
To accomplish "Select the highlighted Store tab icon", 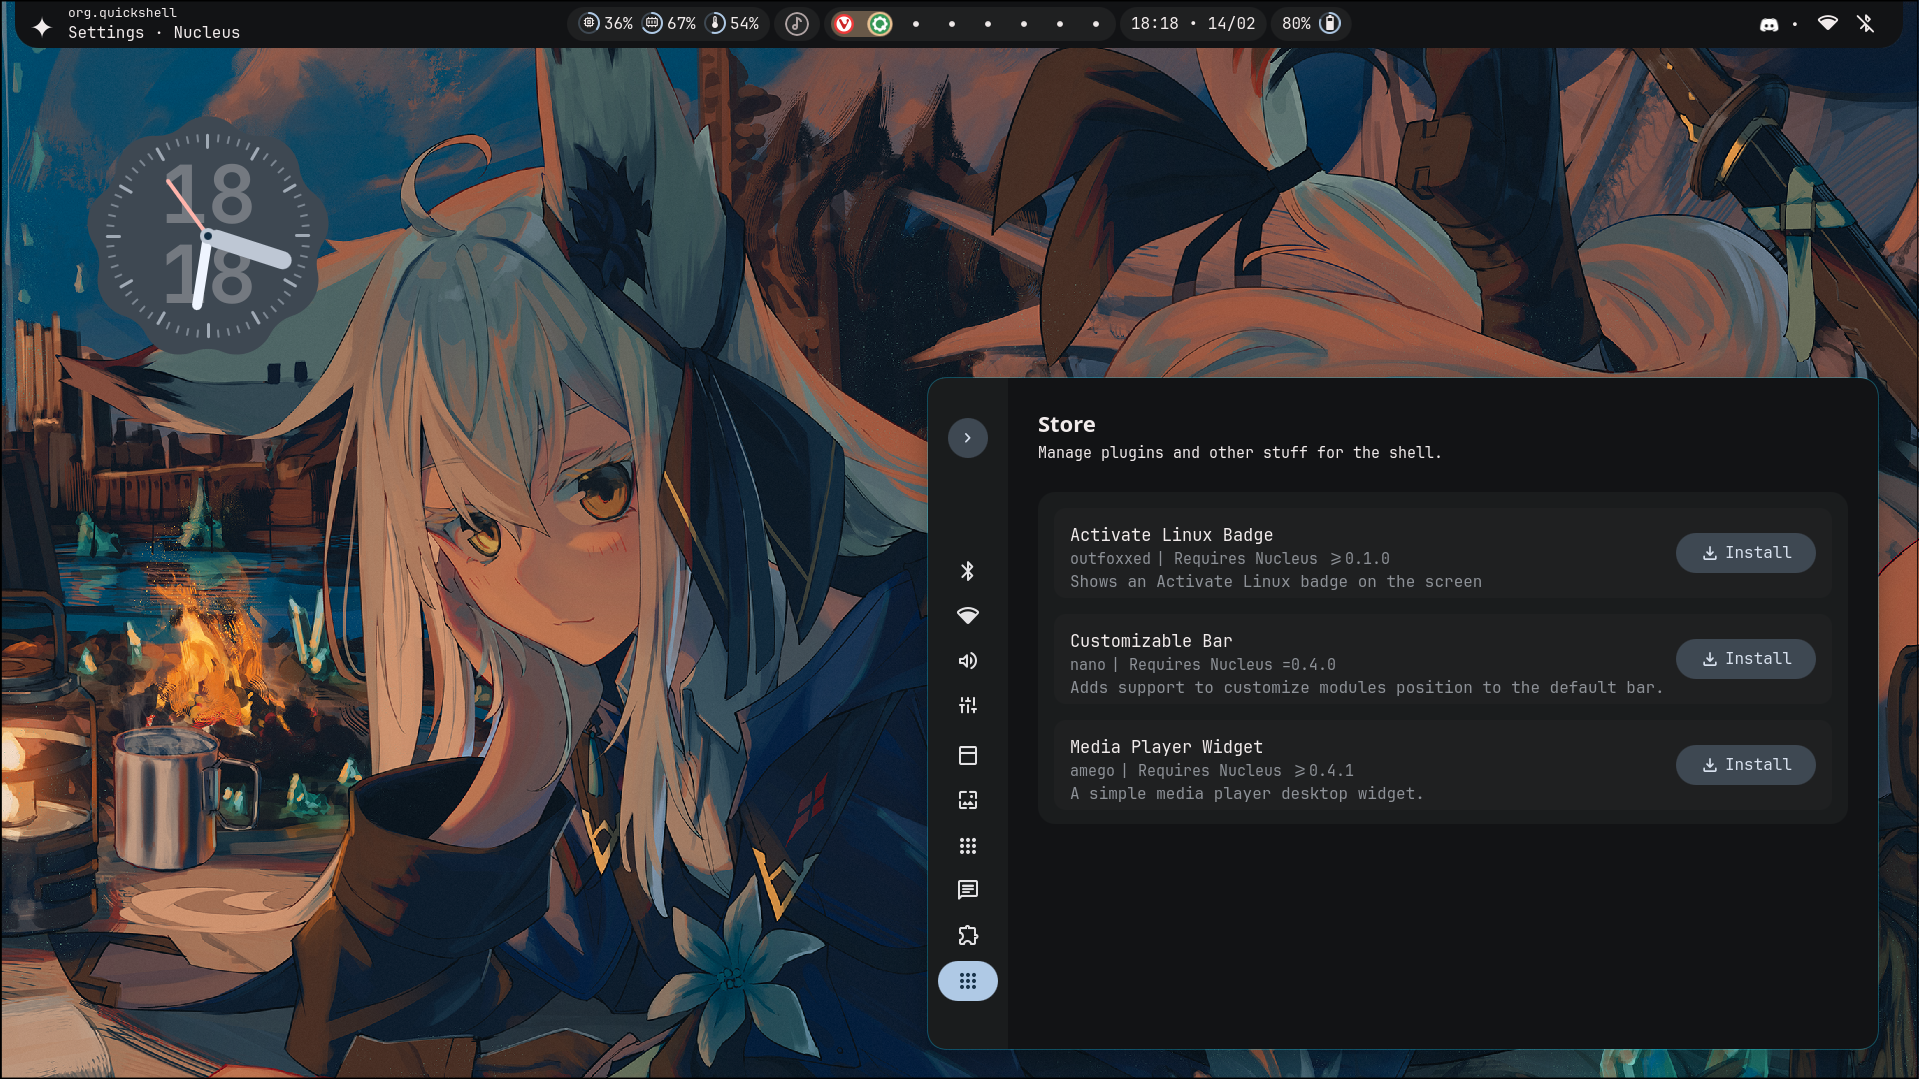I will click(967, 981).
